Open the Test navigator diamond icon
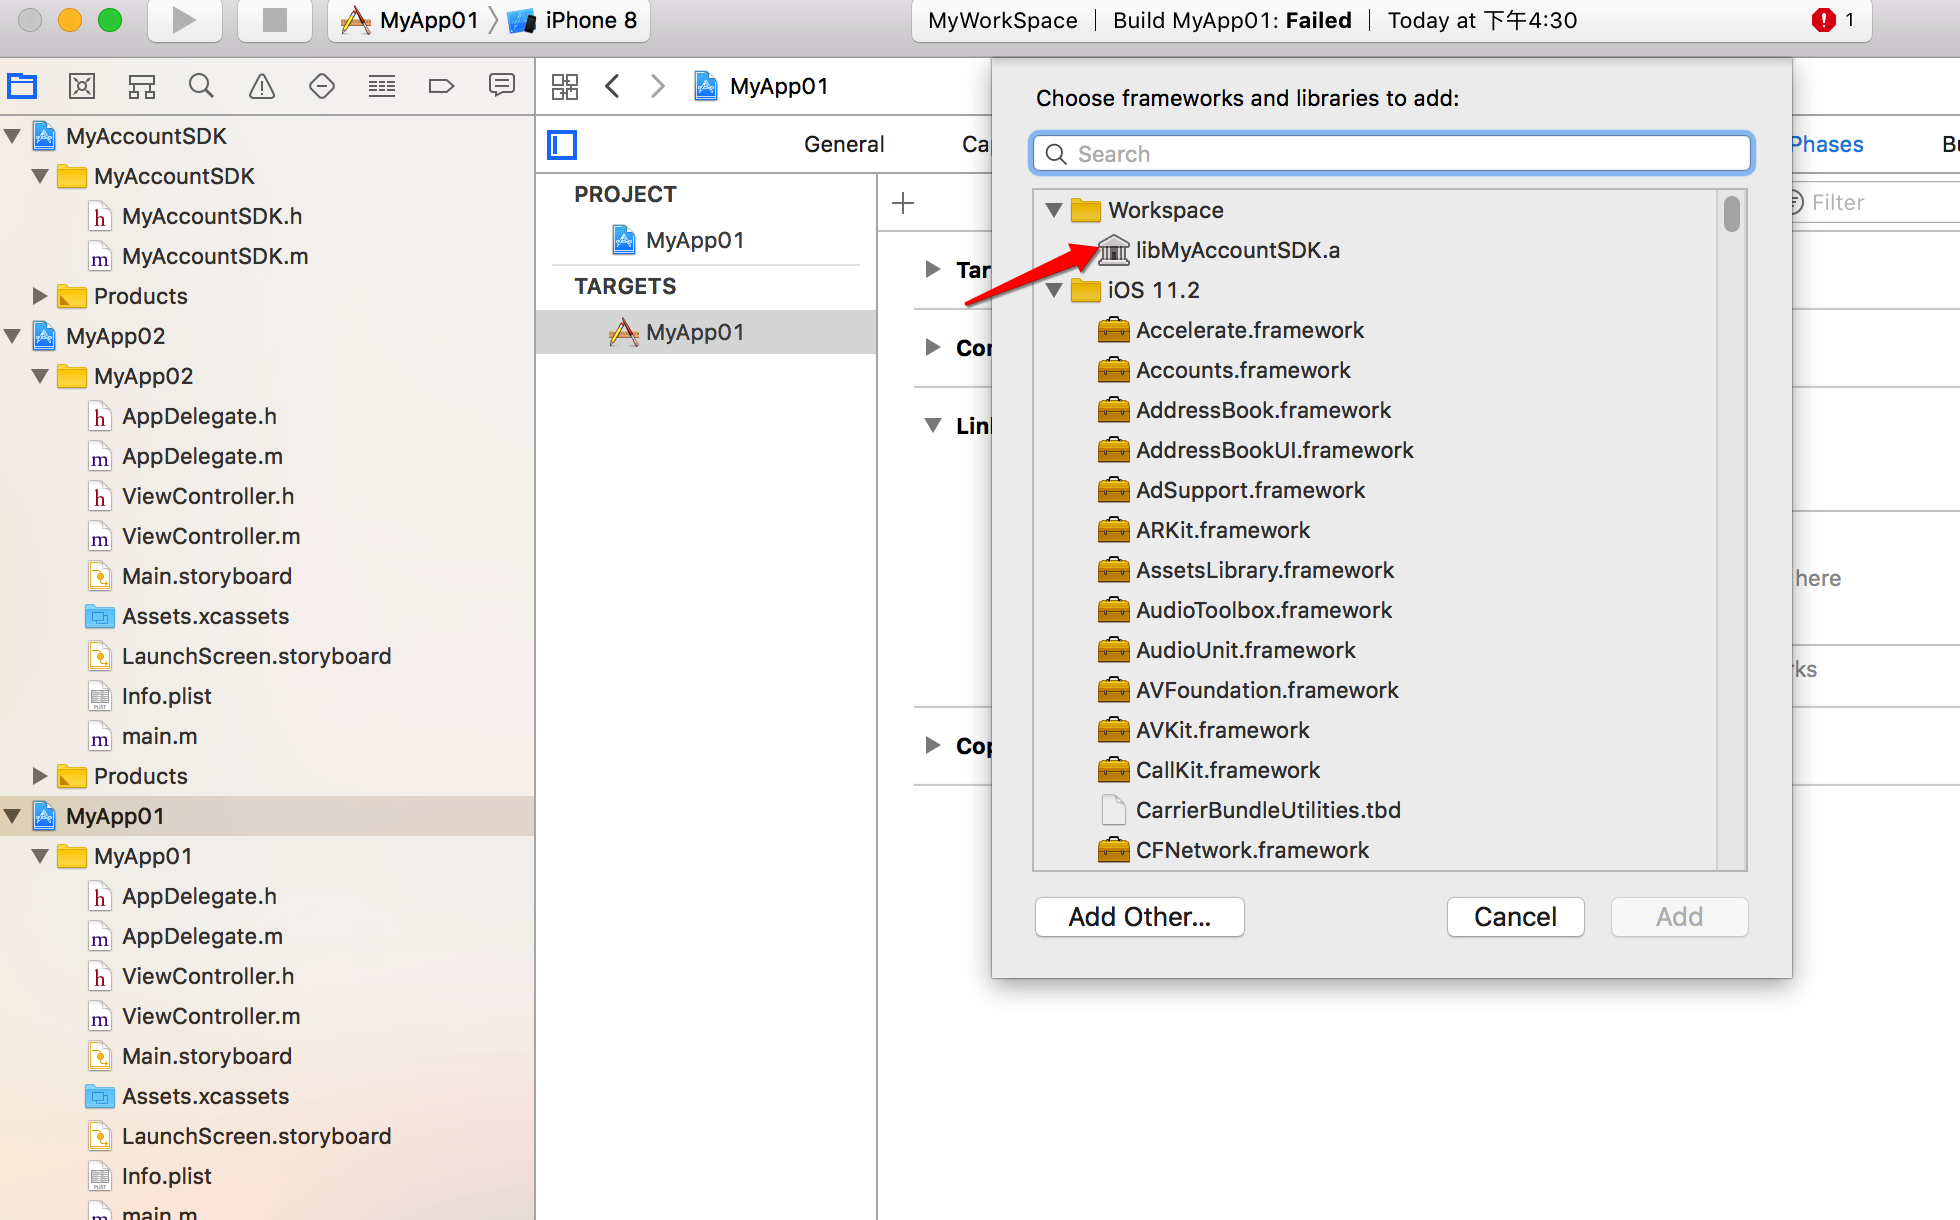Image resolution: width=1960 pixels, height=1220 pixels. pos(322,87)
